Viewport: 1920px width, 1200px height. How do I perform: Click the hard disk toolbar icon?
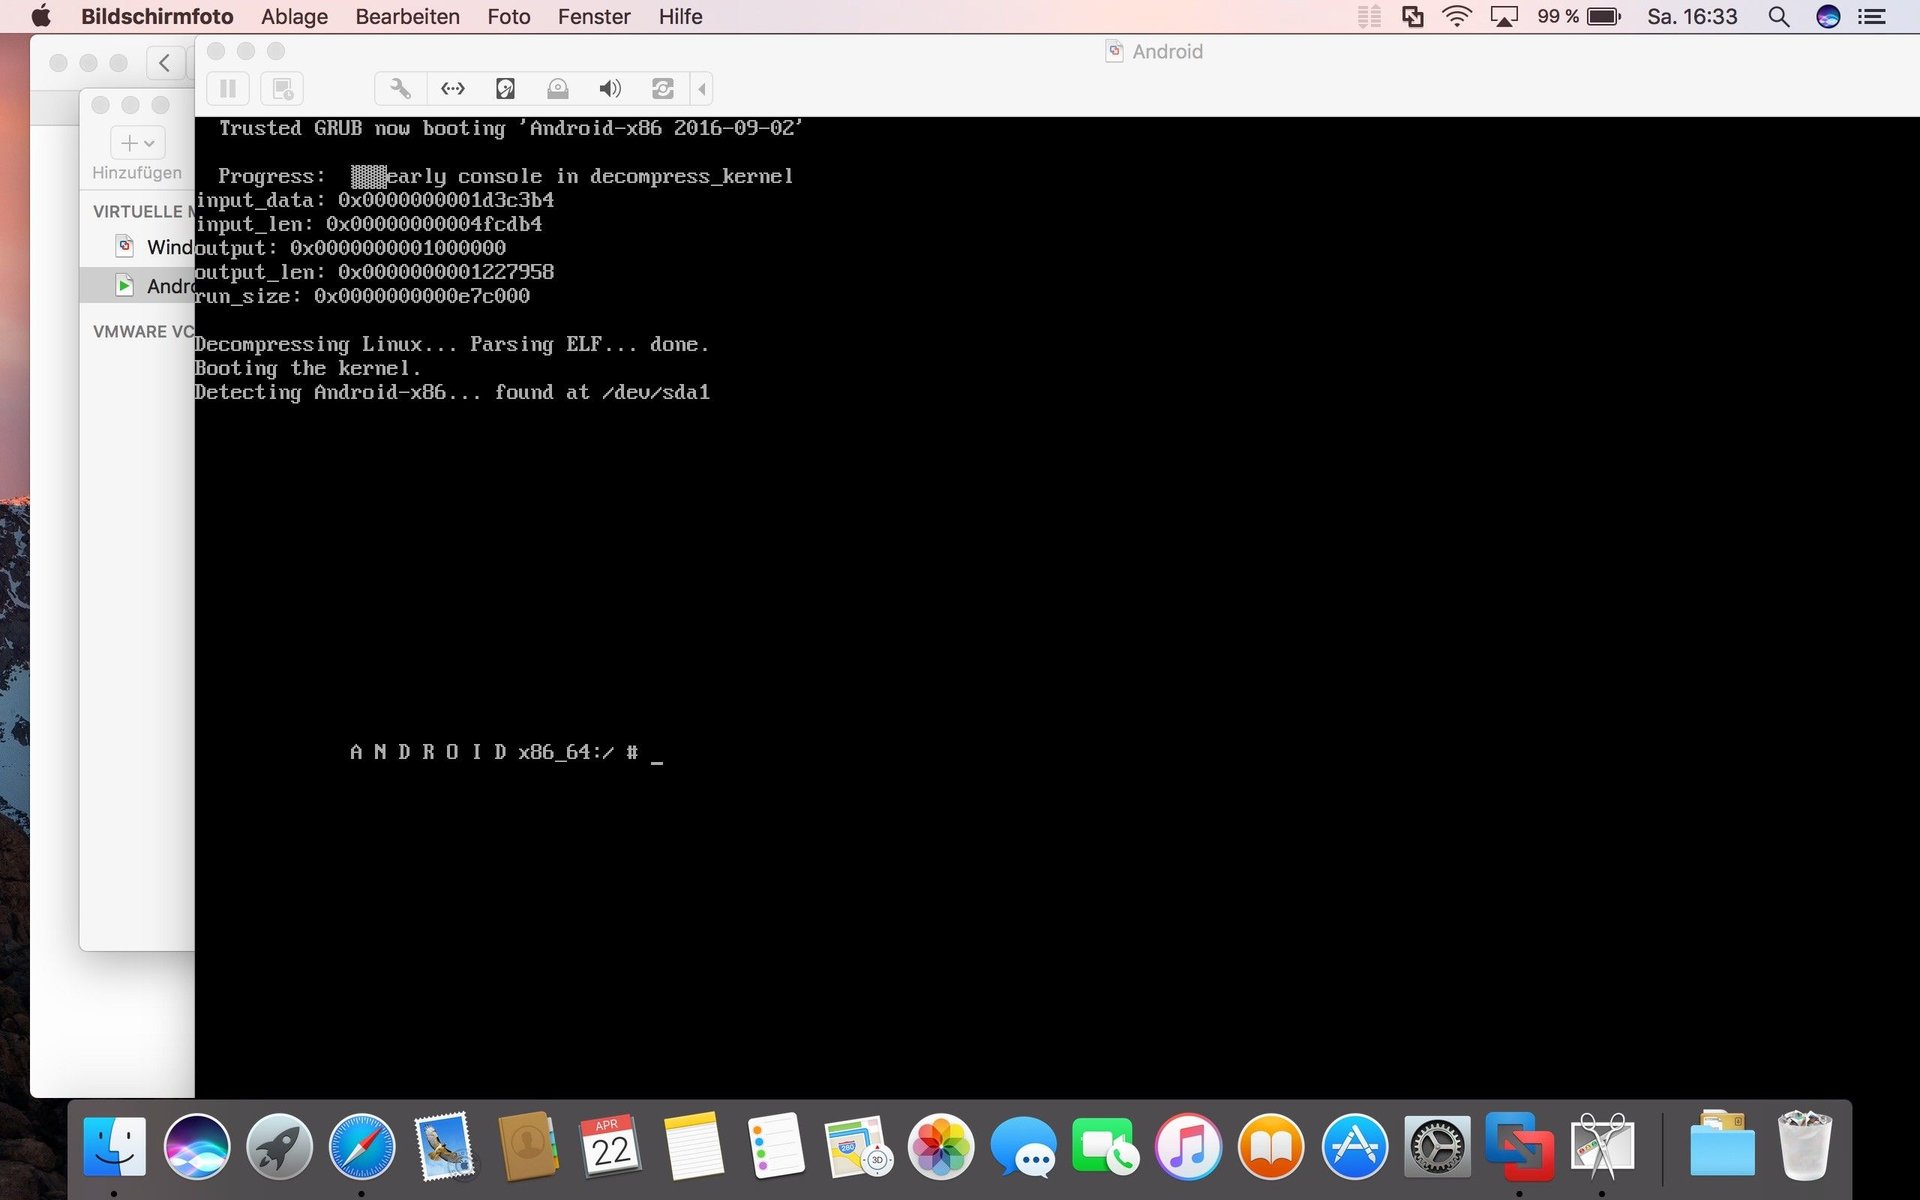point(505,89)
